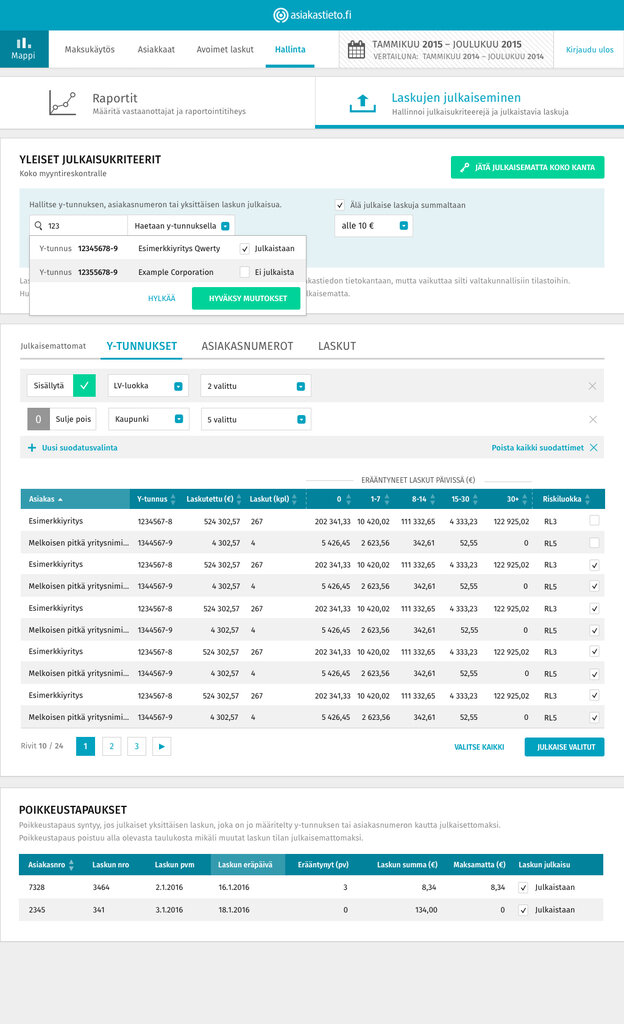
Task: Uncheck Julkaistaan for Esimerkkiyritys Qwerty
Action: (x=245, y=249)
